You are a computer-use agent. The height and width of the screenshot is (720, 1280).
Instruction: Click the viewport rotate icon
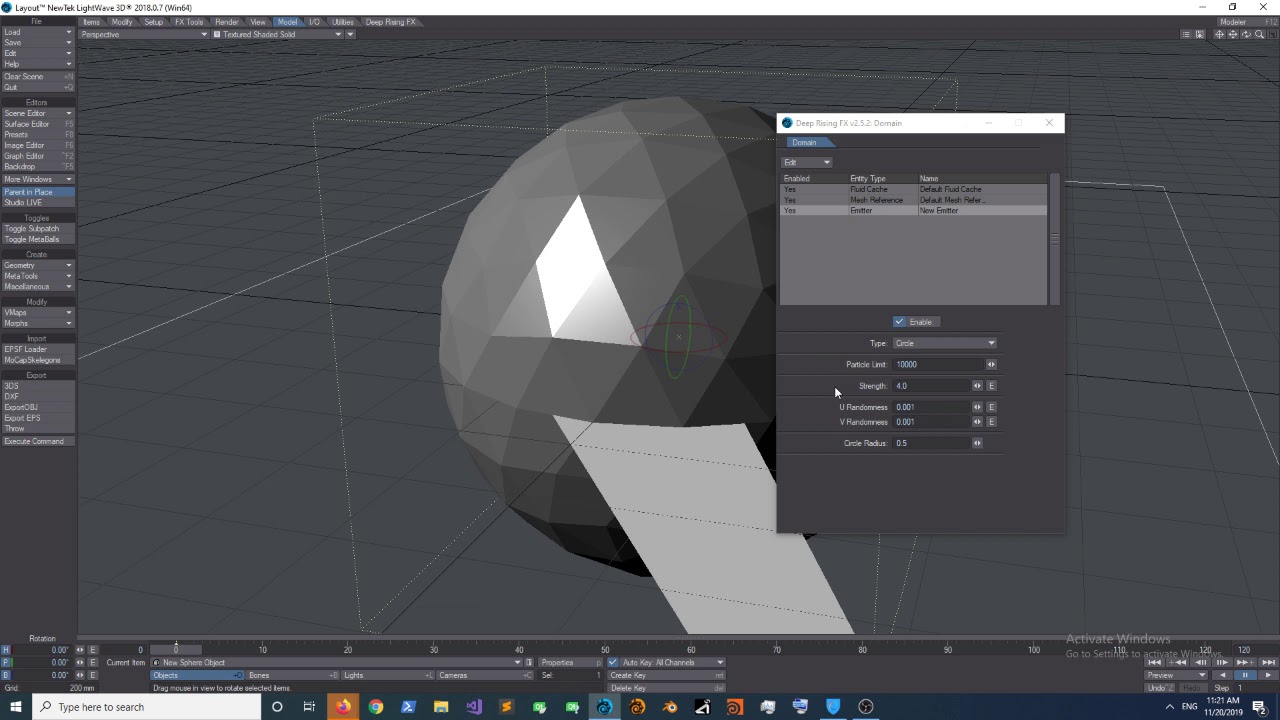1246,34
